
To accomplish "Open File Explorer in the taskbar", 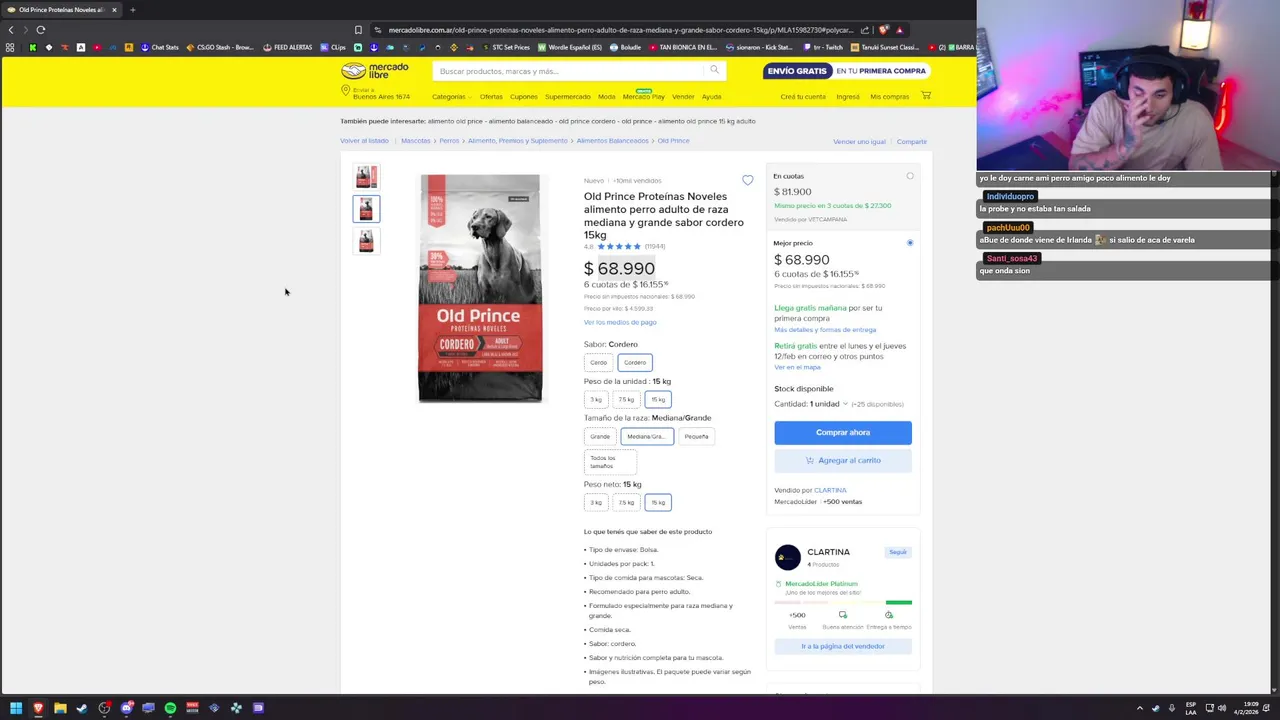I will 60,708.
